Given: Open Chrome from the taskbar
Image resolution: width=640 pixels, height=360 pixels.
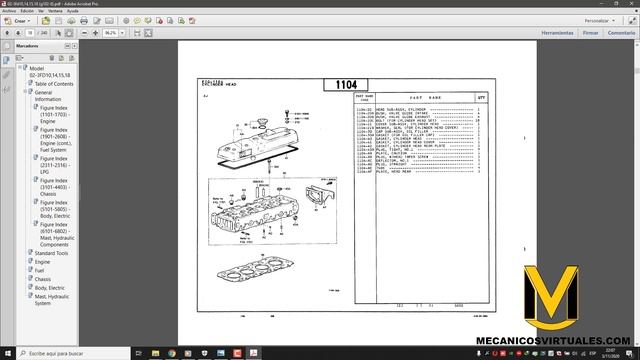Looking at the screenshot, I should 171,353.
